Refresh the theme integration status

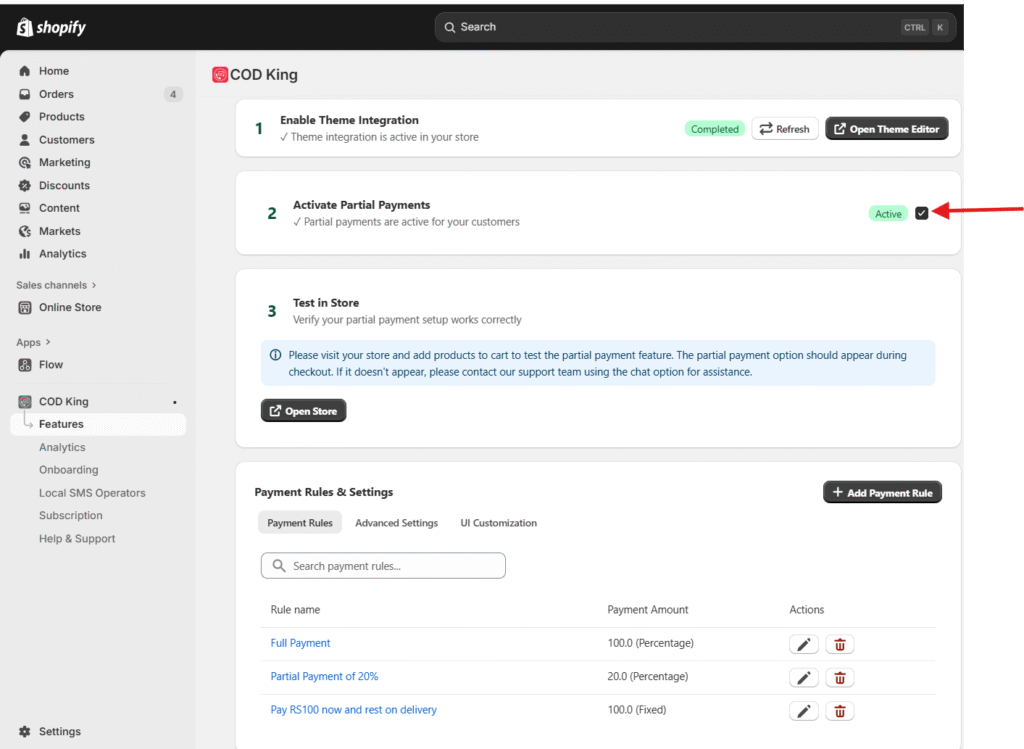point(784,129)
